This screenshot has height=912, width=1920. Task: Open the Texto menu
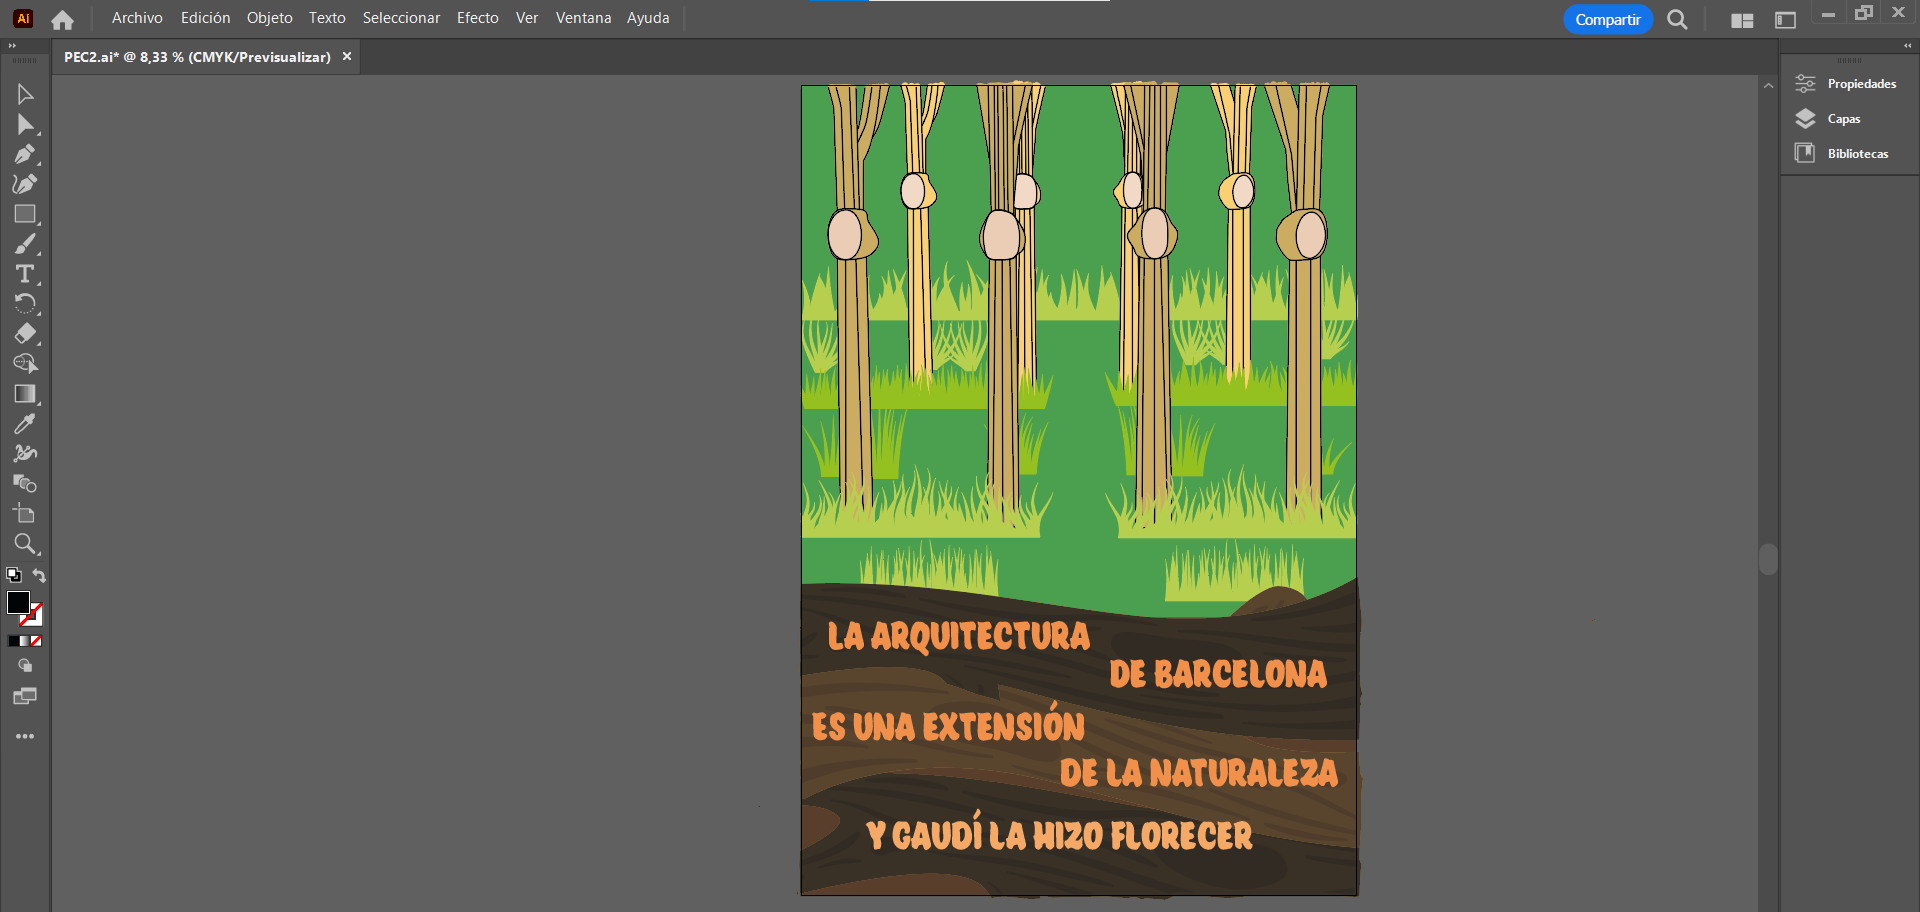327,18
